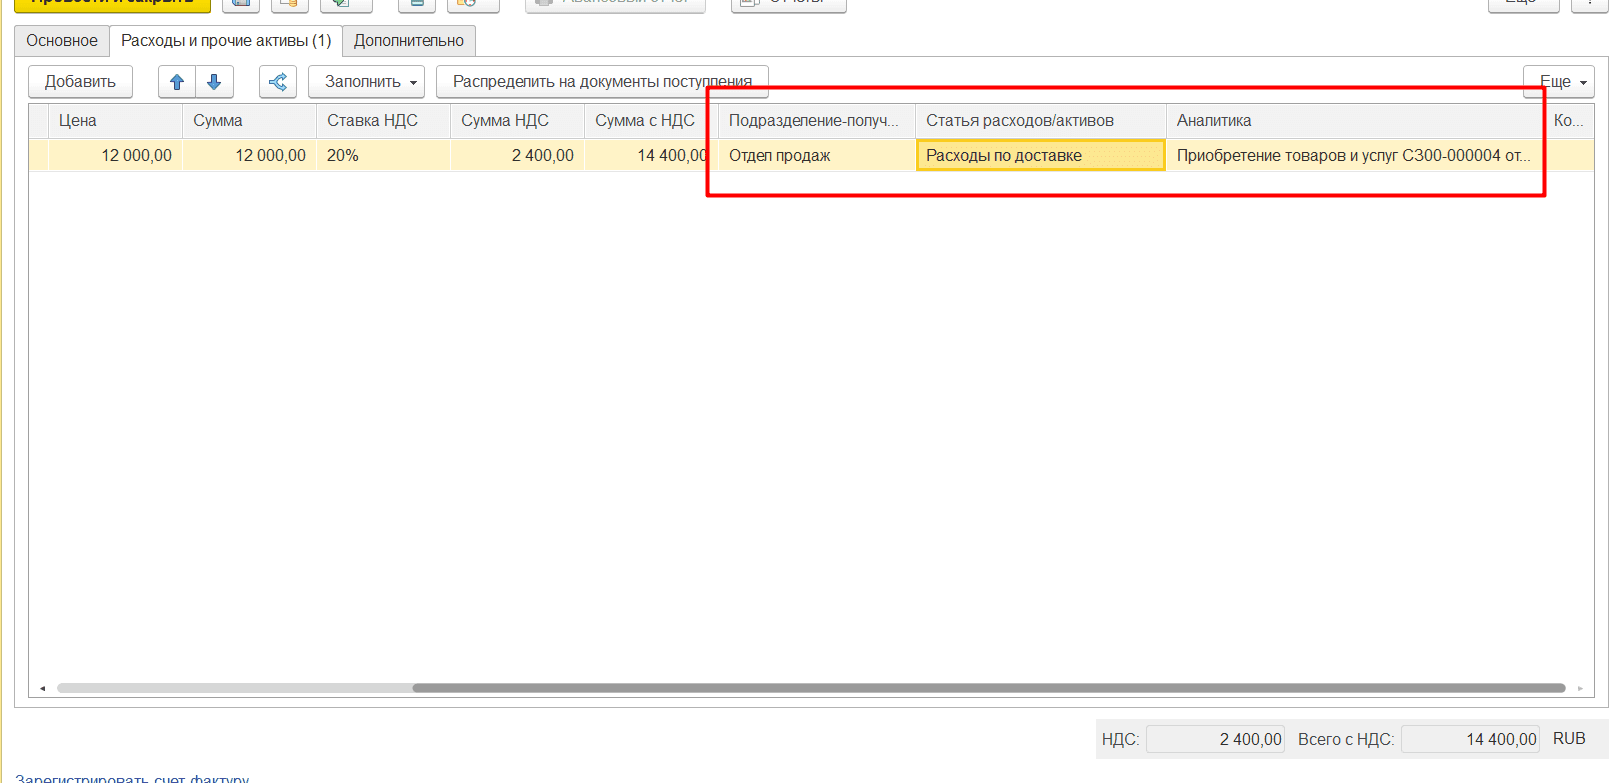Move the selected row down
This screenshot has height=783, width=1619.
[x=214, y=82]
